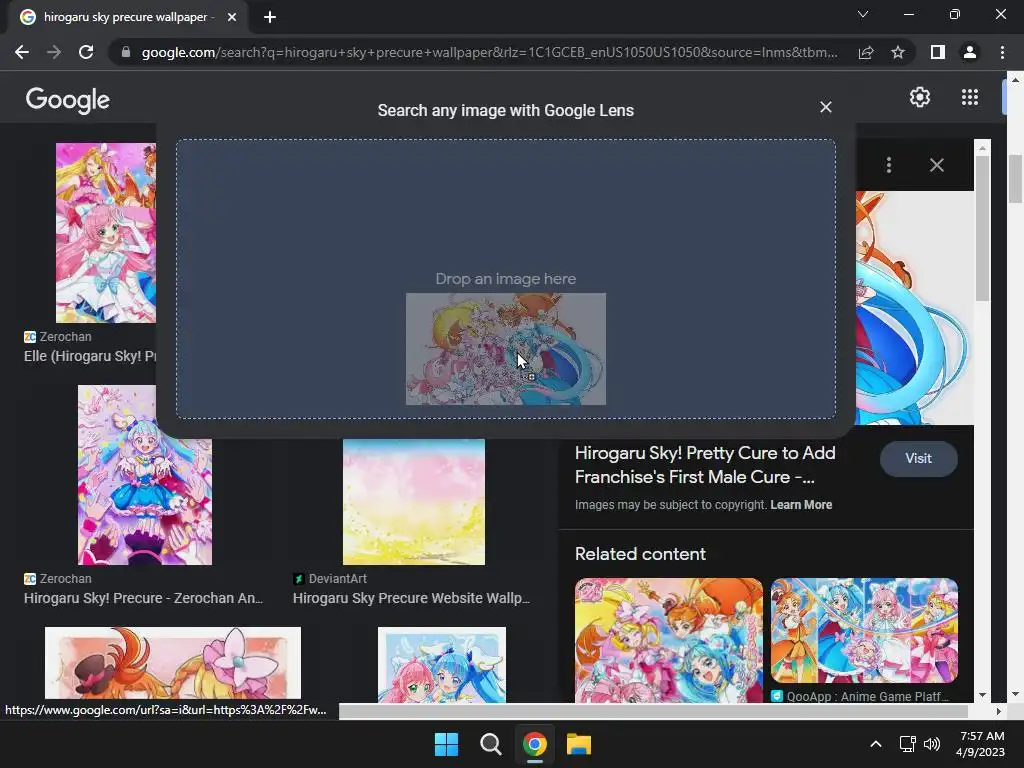
Task: Close the hirogaru sky precure tab
Action: (232, 17)
